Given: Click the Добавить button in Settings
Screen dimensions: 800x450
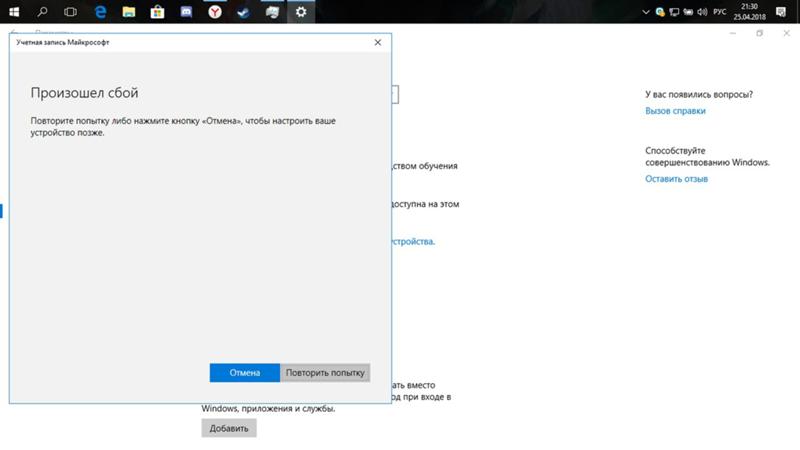Looking at the screenshot, I should [229, 428].
